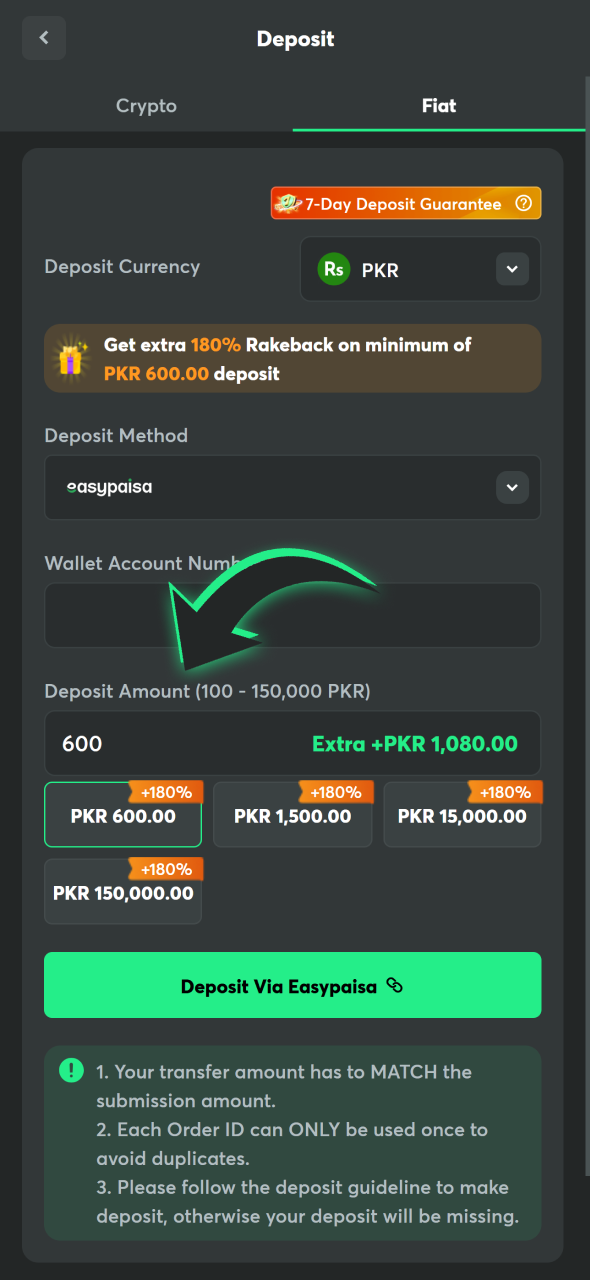Click the Deposit Via Easypaisa button

[x=292, y=985]
